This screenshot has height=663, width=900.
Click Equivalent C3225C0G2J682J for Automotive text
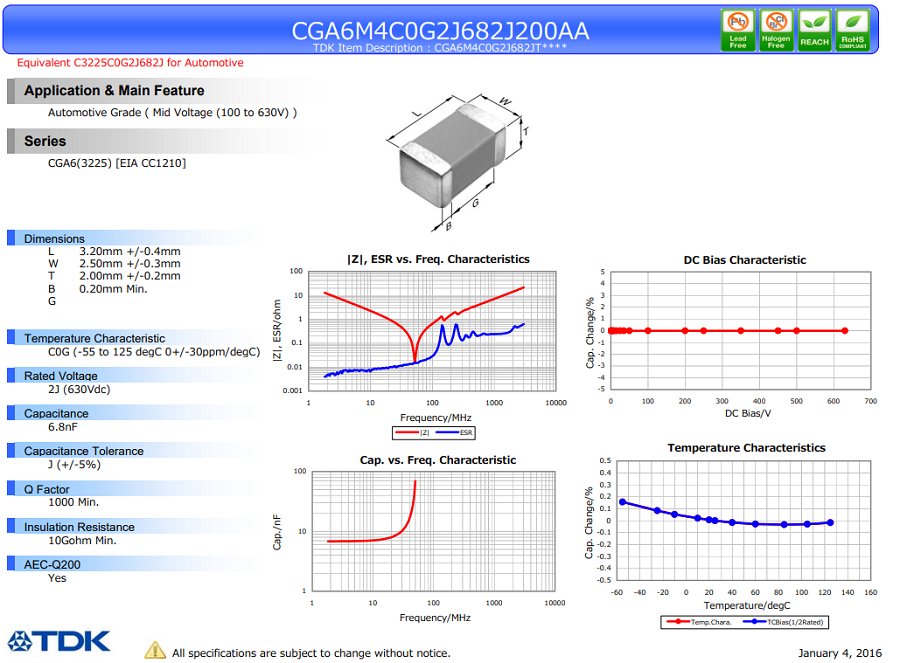[130, 63]
